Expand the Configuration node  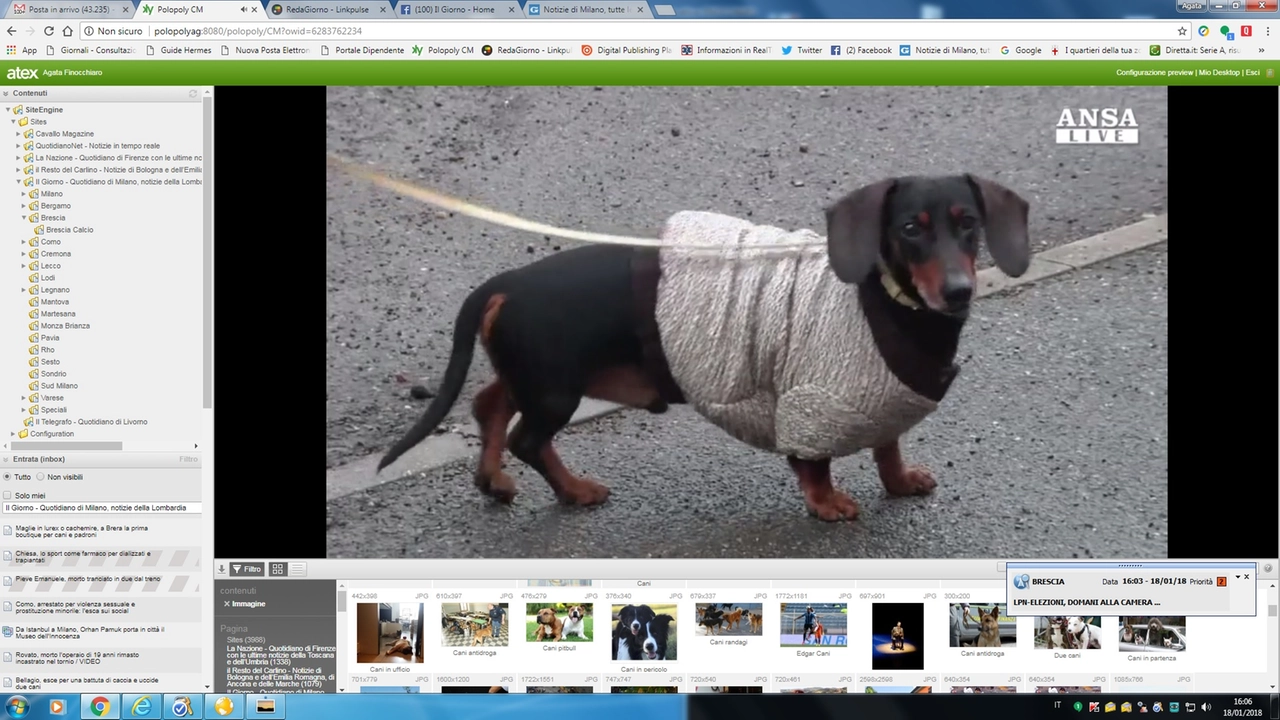pyautogui.click(x=12, y=433)
